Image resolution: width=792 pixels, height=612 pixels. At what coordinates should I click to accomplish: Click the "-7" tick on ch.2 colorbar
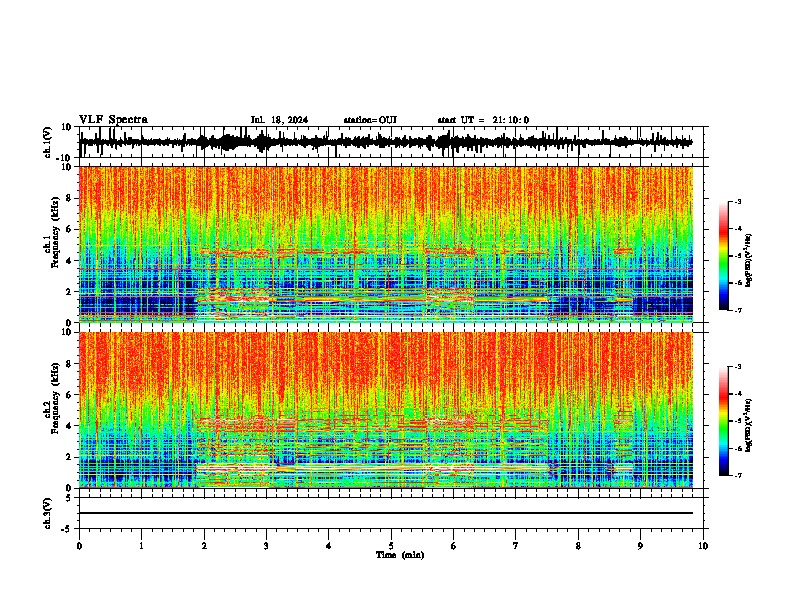pyautogui.click(x=737, y=475)
